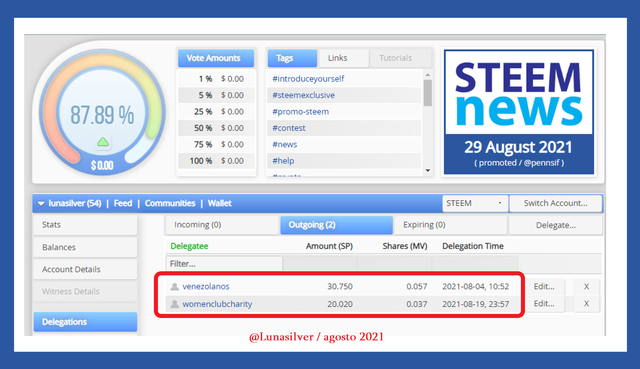Image resolution: width=640 pixels, height=369 pixels.
Task: Click the tags list scrollbar thumb
Action: pos(427,93)
